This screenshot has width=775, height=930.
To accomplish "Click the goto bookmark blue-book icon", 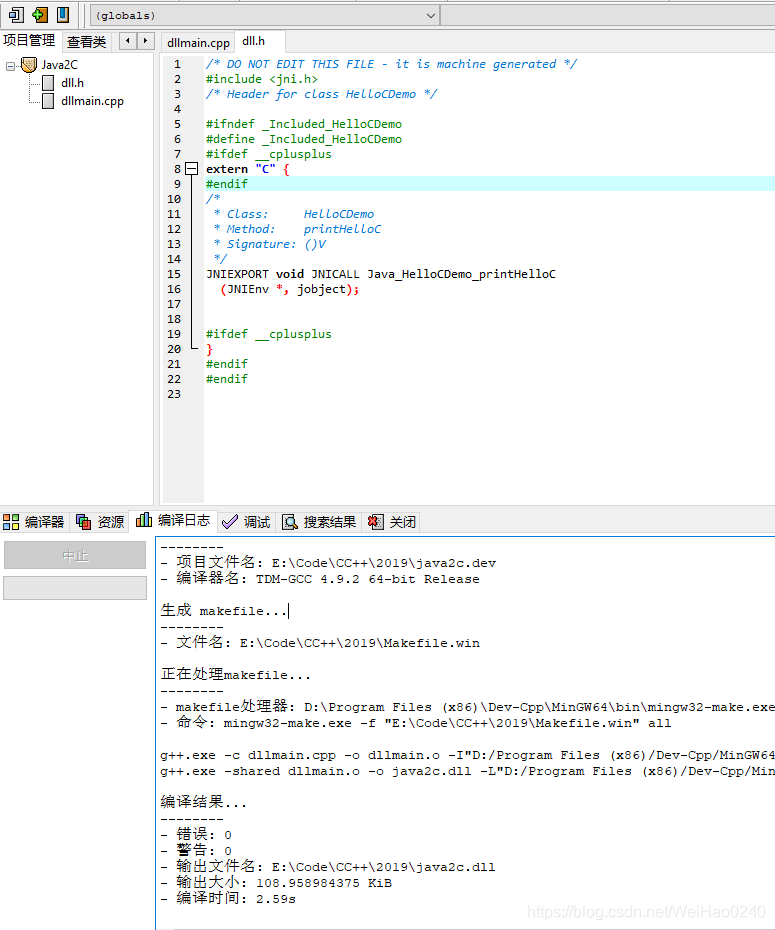I will click(63, 15).
